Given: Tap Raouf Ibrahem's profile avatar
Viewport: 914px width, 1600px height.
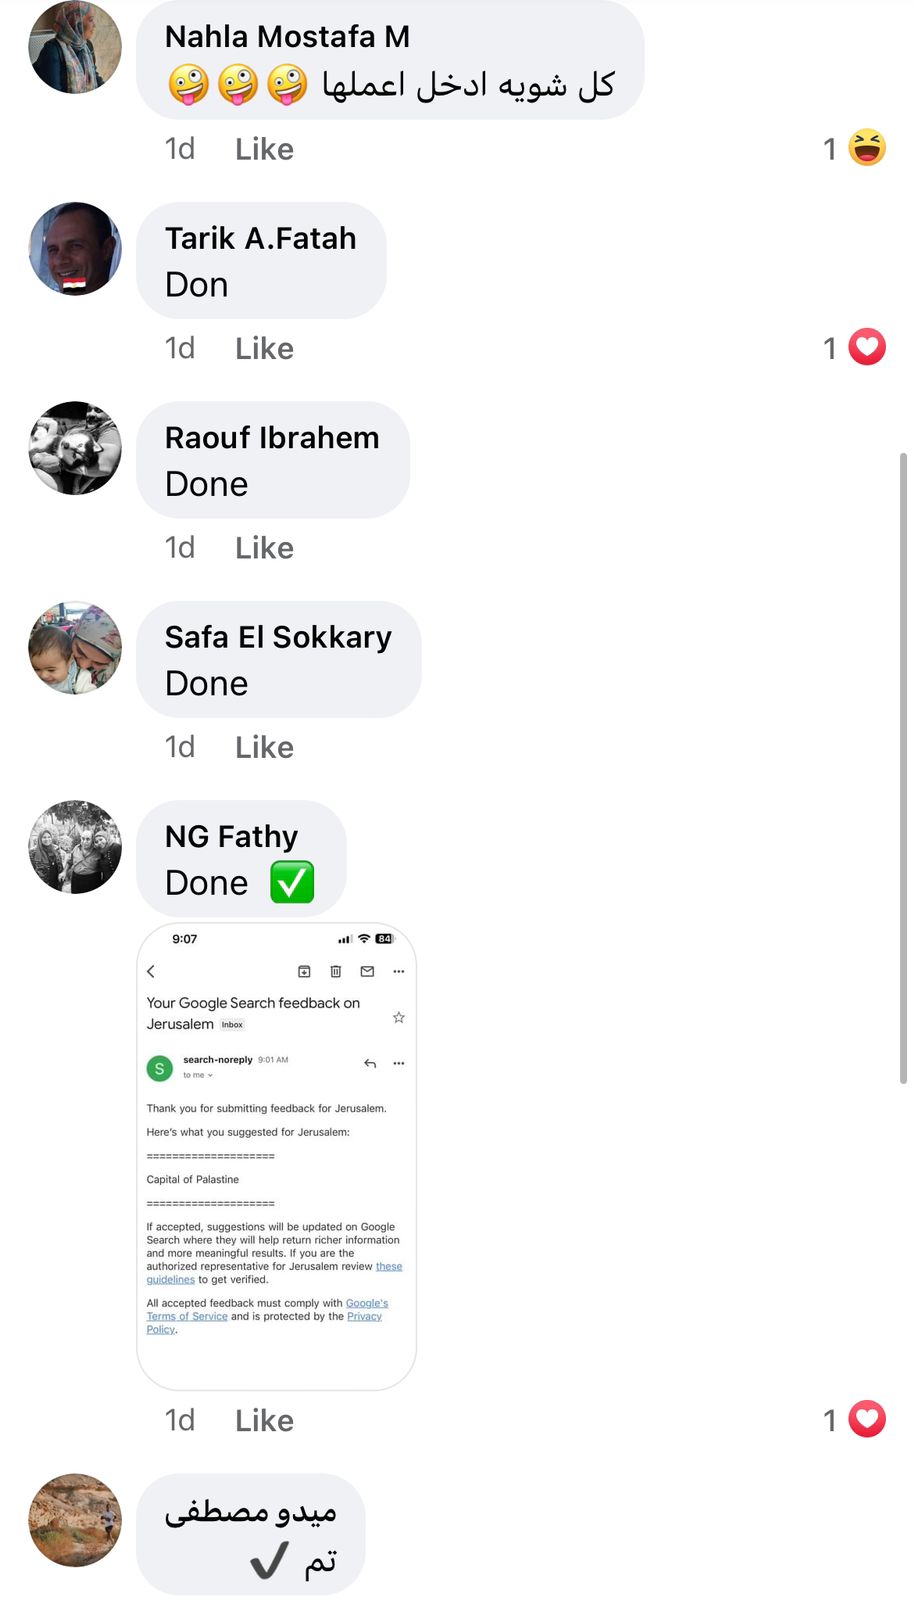Looking at the screenshot, I should [75, 448].
